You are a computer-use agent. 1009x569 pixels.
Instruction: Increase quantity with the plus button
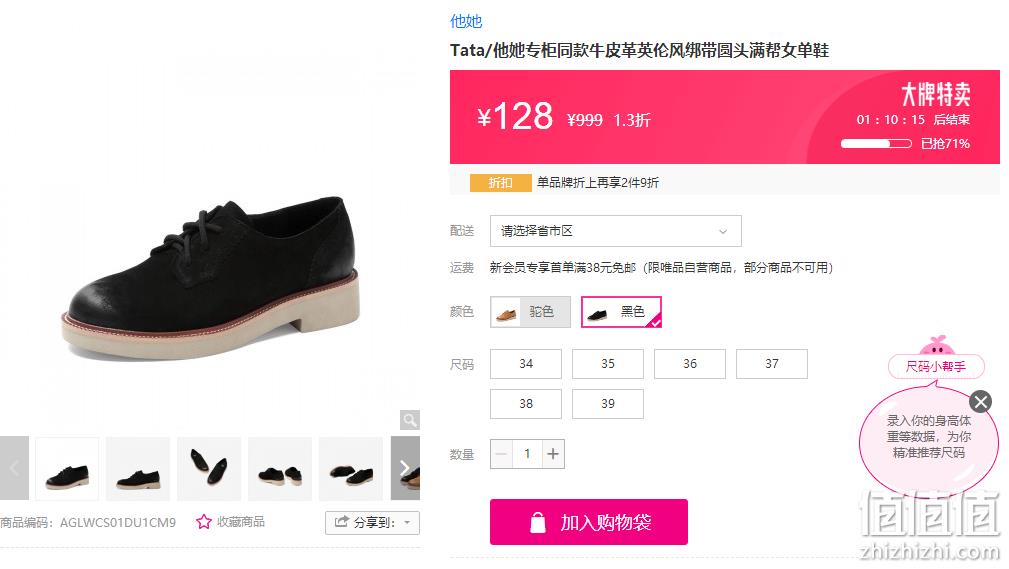tap(553, 454)
